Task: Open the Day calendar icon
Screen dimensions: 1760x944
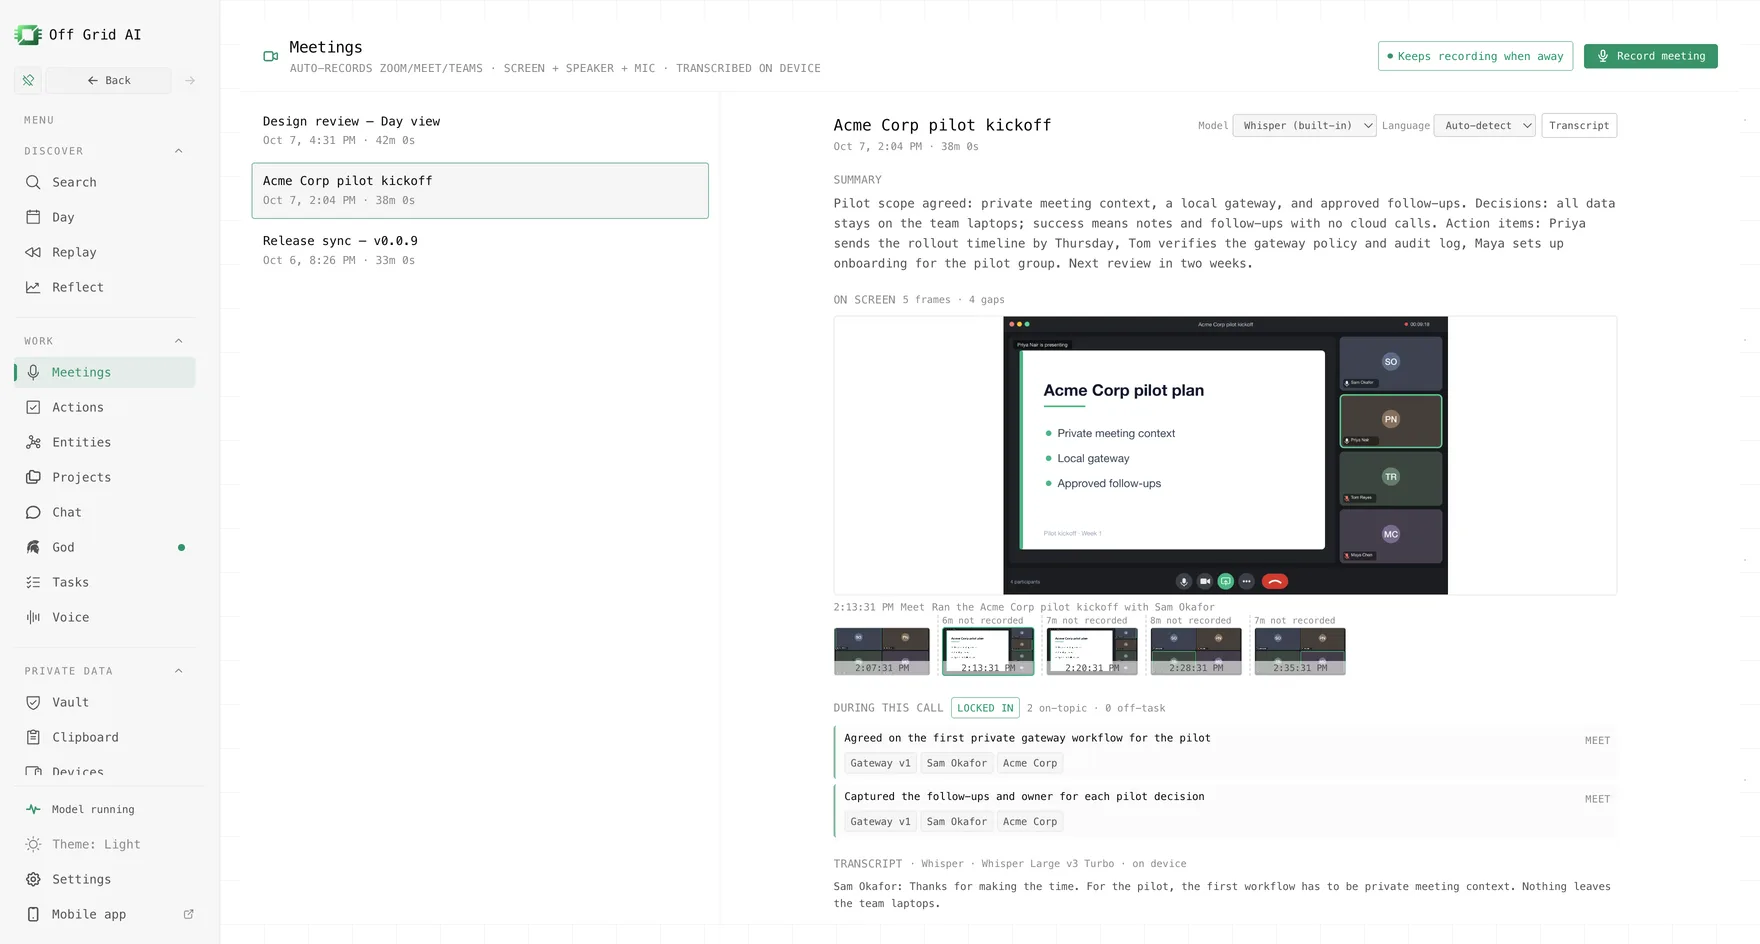Action: [x=33, y=217]
